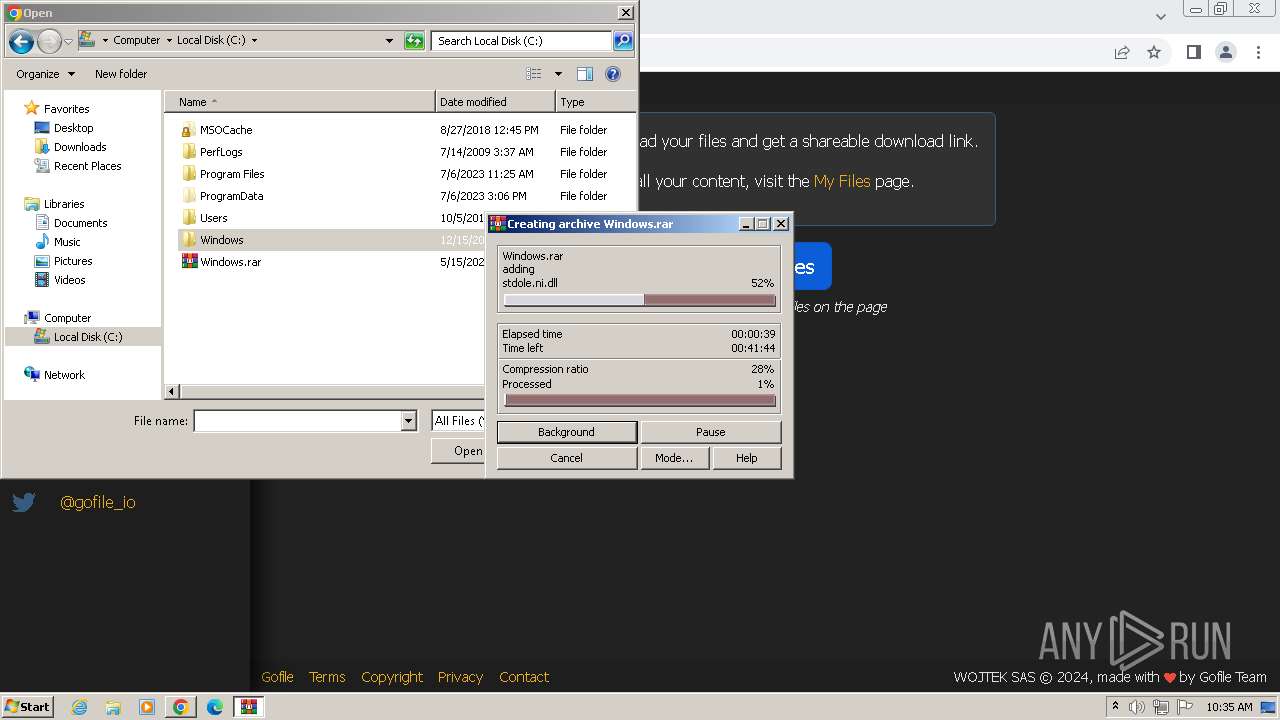The image size is (1280, 720).
Task: Open Recent Places shortcut
Action: click(x=87, y=166)
